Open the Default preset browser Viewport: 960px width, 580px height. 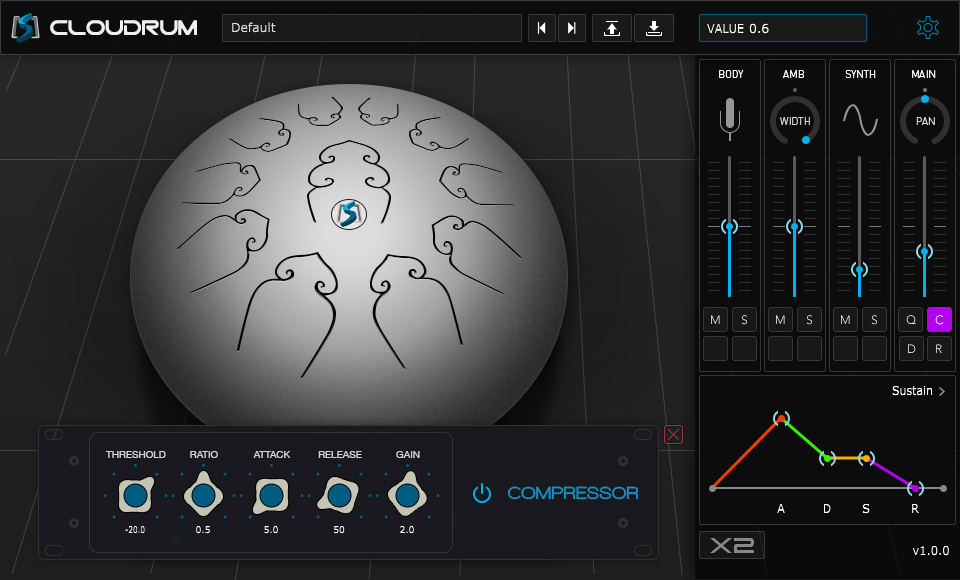(371, 28)
